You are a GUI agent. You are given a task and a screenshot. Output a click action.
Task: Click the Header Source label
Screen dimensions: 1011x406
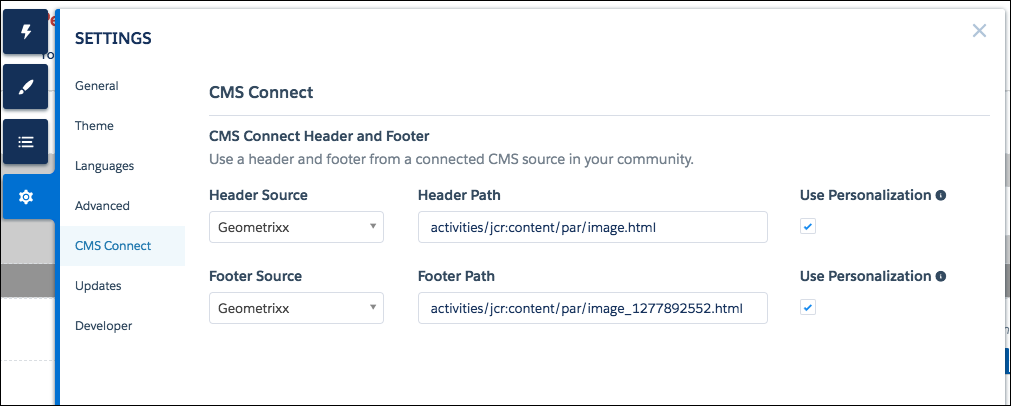coord(259,195)
